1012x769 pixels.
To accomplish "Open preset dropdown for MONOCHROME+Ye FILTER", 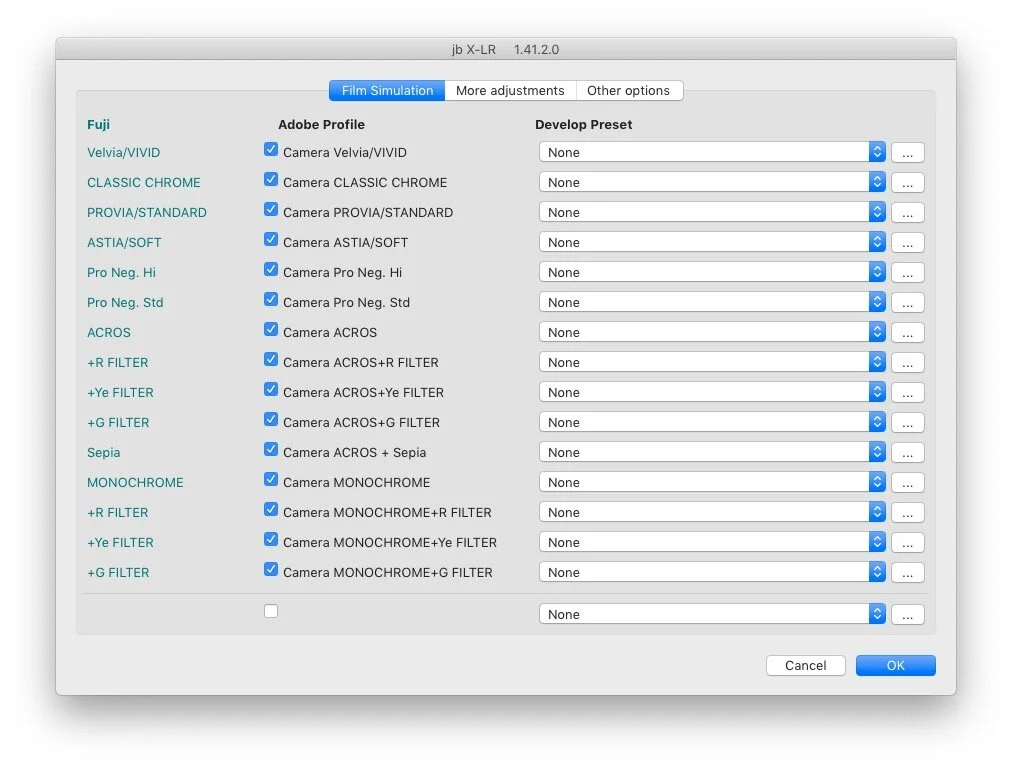I will (712, 542).
